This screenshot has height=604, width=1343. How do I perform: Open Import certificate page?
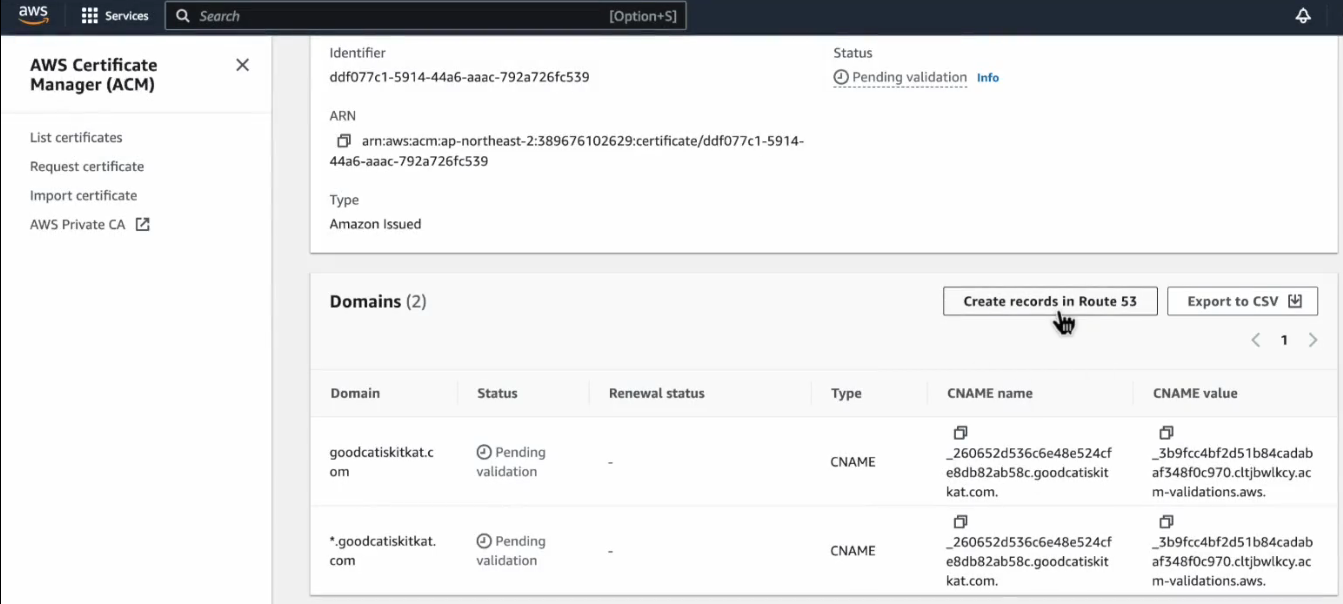(83, 195)
